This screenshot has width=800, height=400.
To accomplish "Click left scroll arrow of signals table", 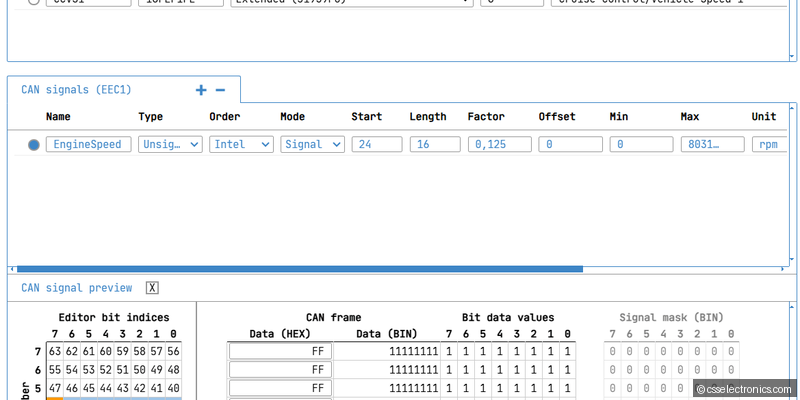I will [x=12, y=269].
